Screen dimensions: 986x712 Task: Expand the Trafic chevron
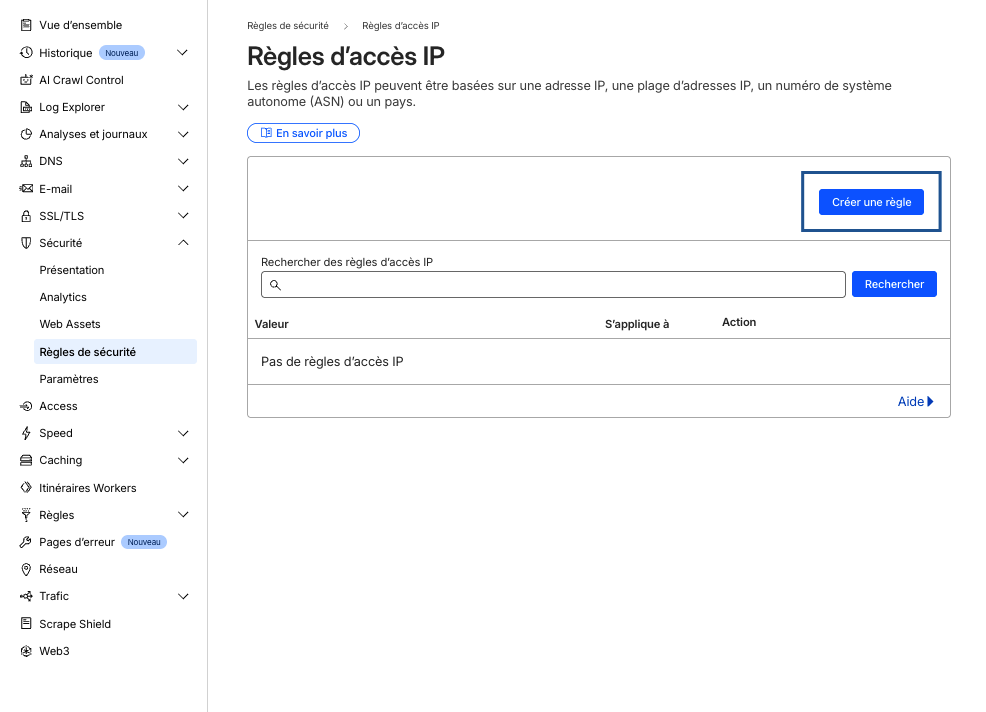(x=183, y=596)
